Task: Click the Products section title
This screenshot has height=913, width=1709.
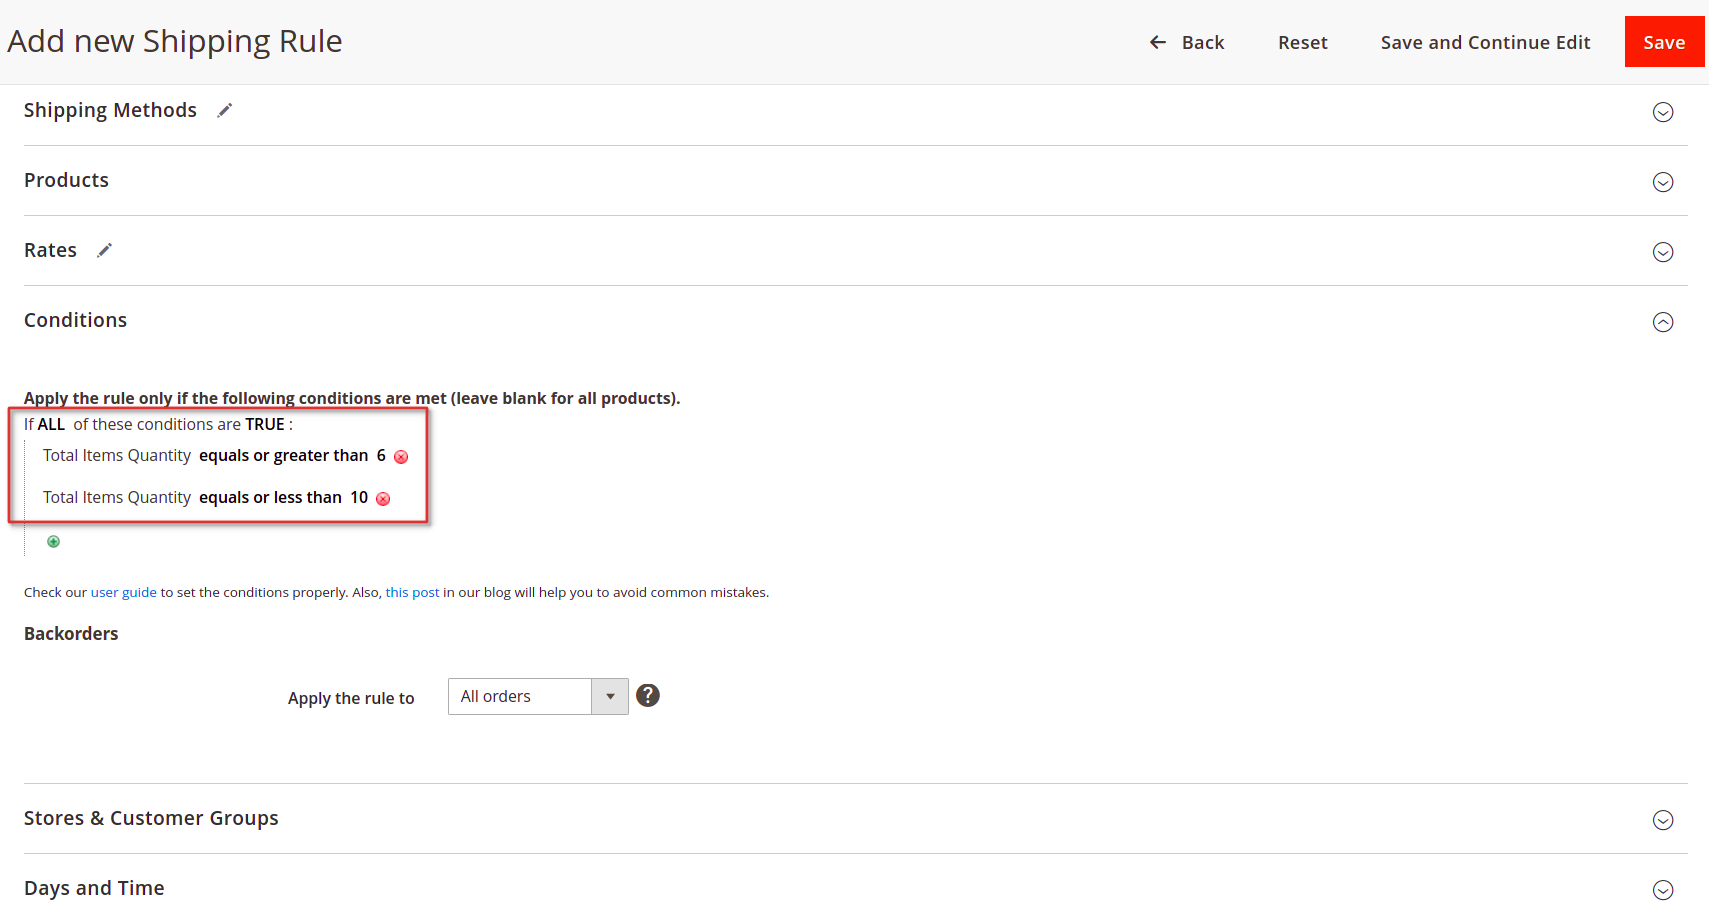Action: click(66, 180)
